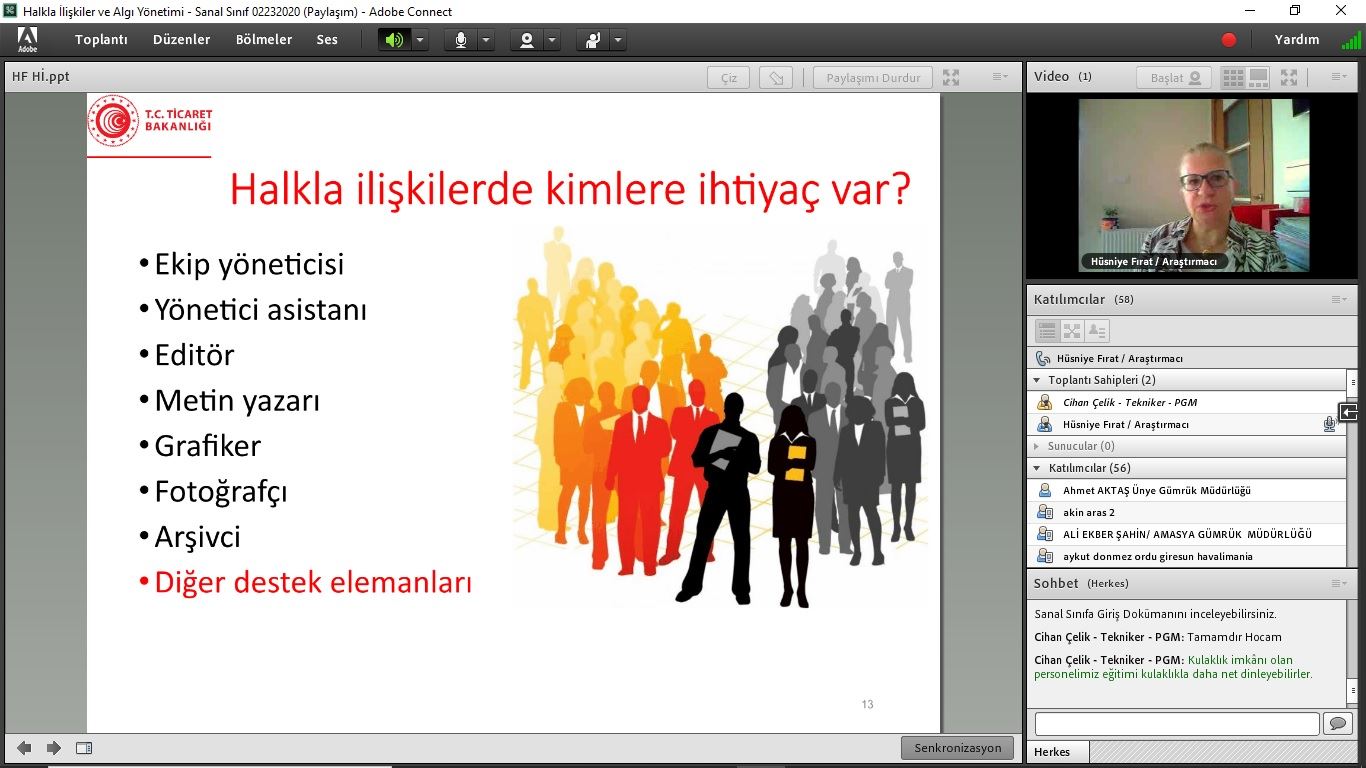Toggle the green speaker audio icon
This screenshot has width=1366, height=768.
pos(394,40)
